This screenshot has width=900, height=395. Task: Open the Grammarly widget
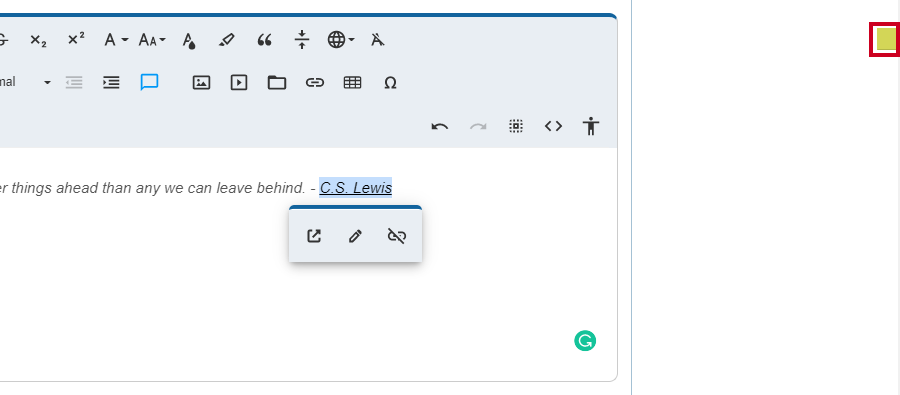coord(585,341)
